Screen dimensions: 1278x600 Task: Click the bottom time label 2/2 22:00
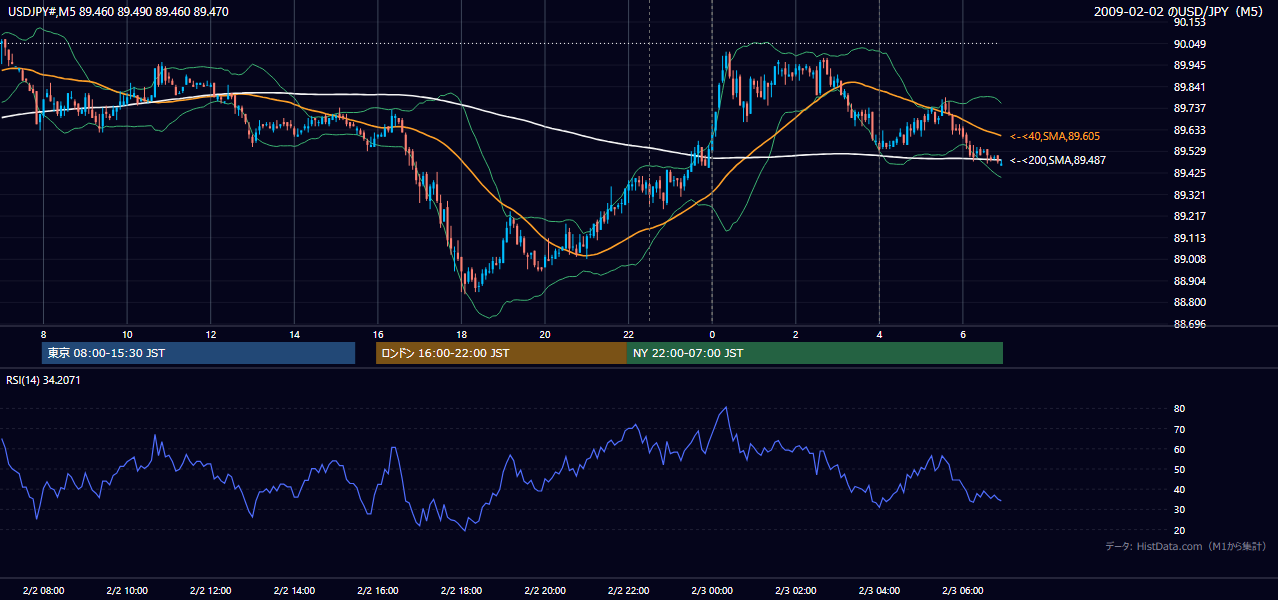click(628, 590)
